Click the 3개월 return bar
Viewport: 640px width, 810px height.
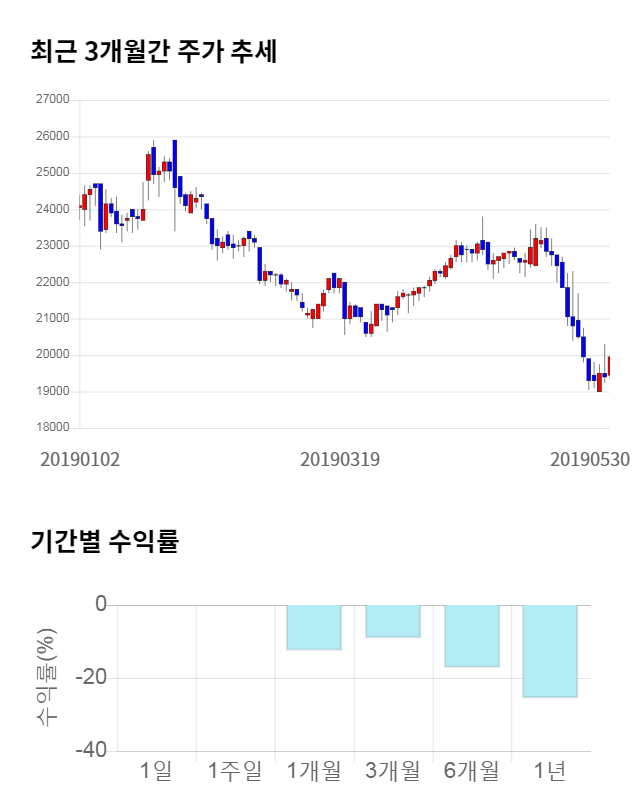pyautogui.click(x=393, y=621)
